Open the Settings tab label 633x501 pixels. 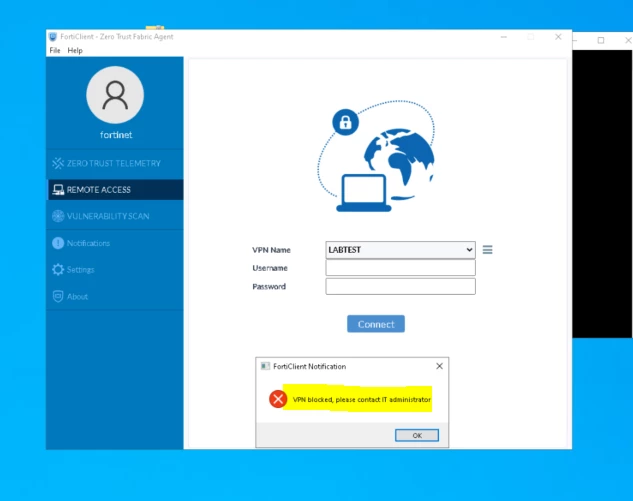point(80,270)
